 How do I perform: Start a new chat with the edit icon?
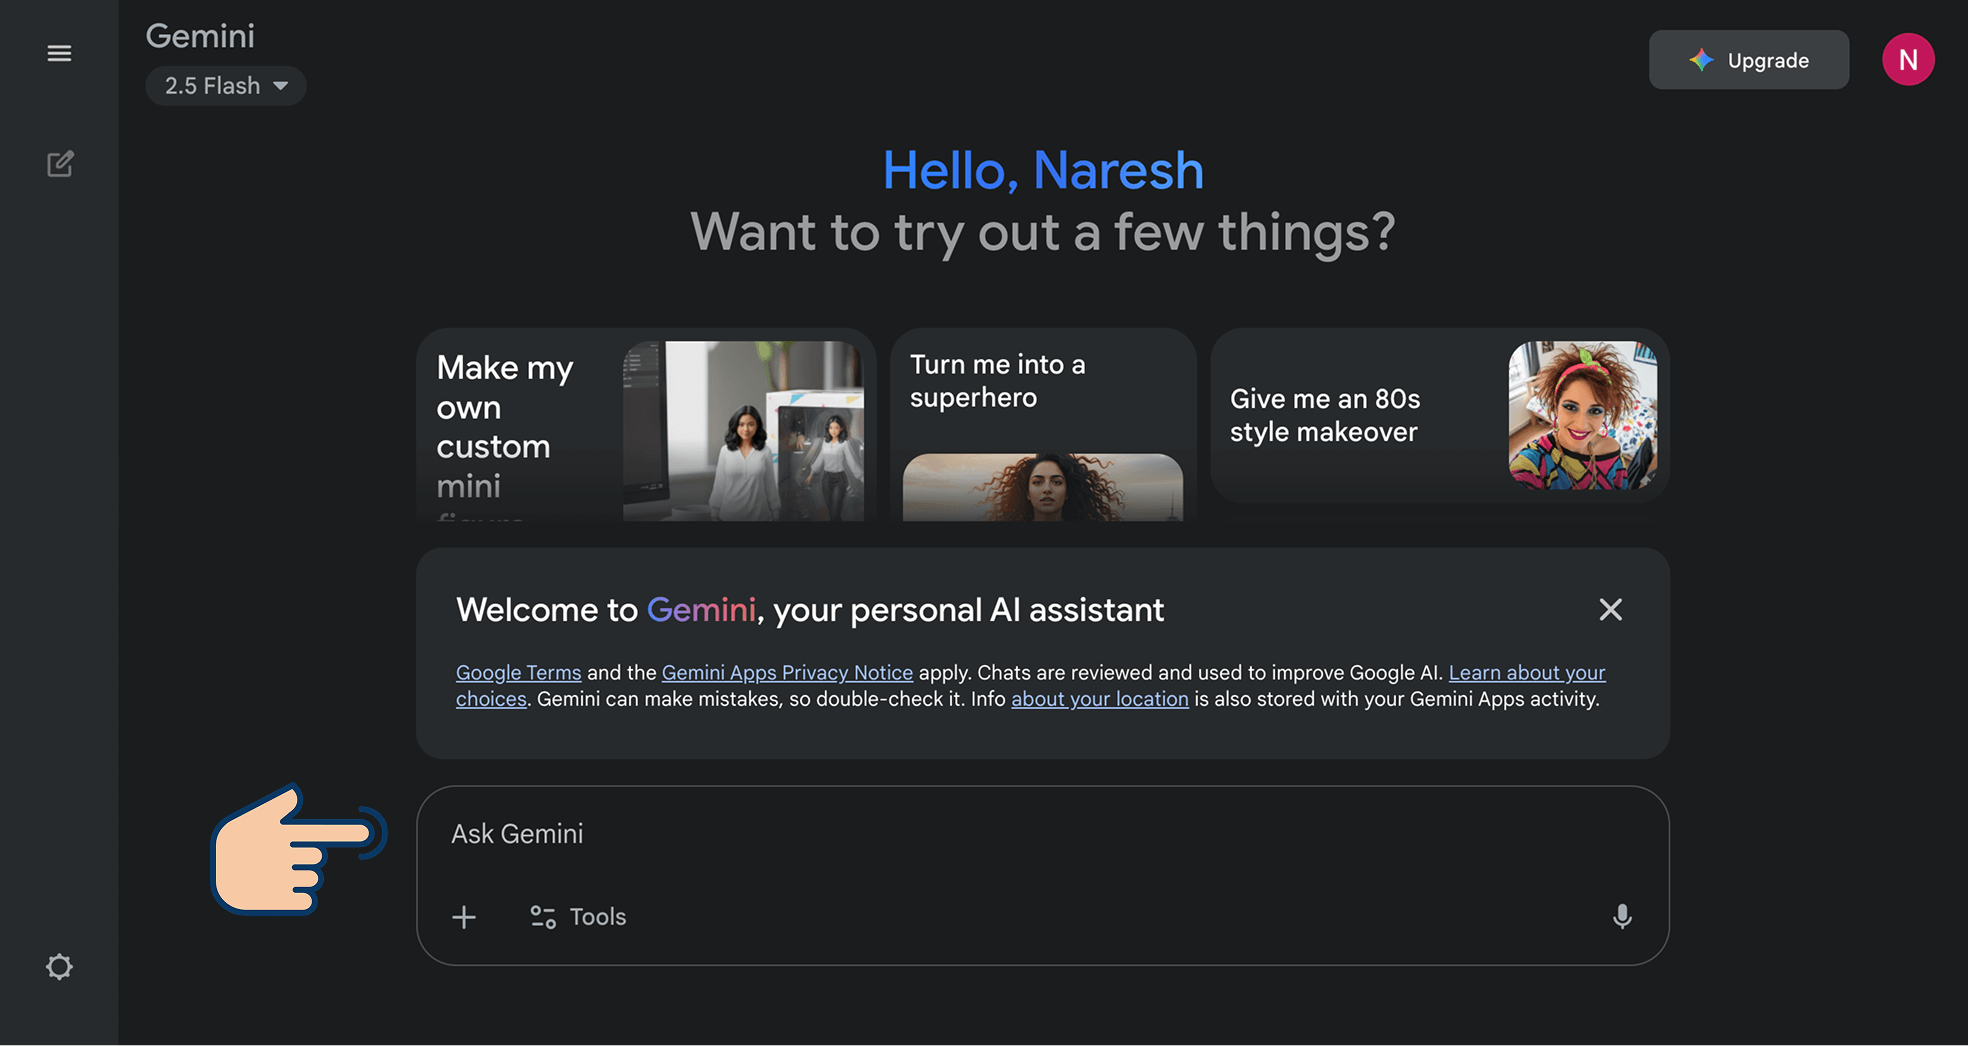[x=60, y=164]
